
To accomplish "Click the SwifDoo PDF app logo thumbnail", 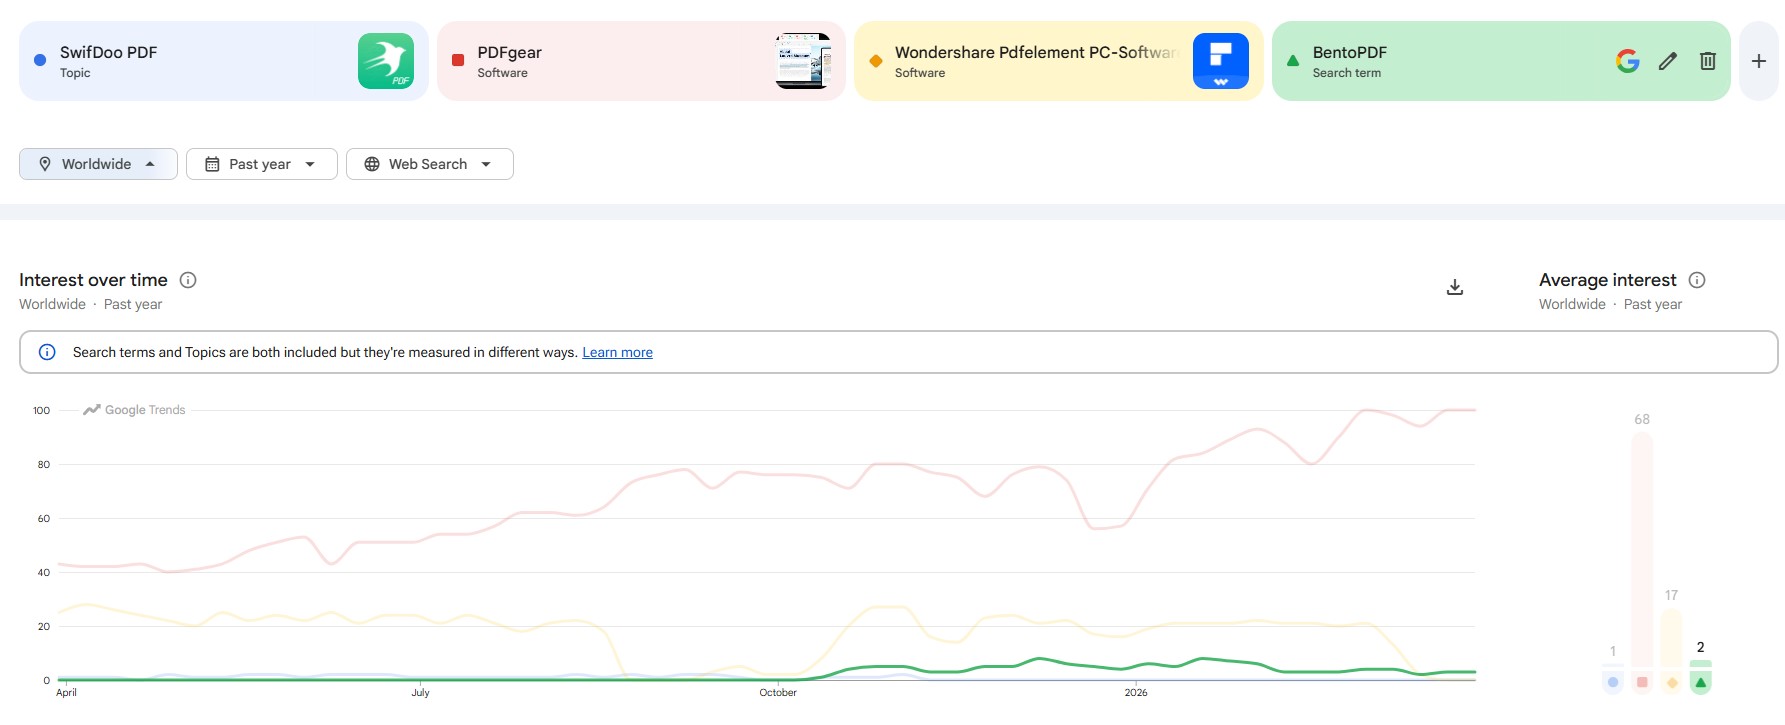I will click(x=386, y=61).
